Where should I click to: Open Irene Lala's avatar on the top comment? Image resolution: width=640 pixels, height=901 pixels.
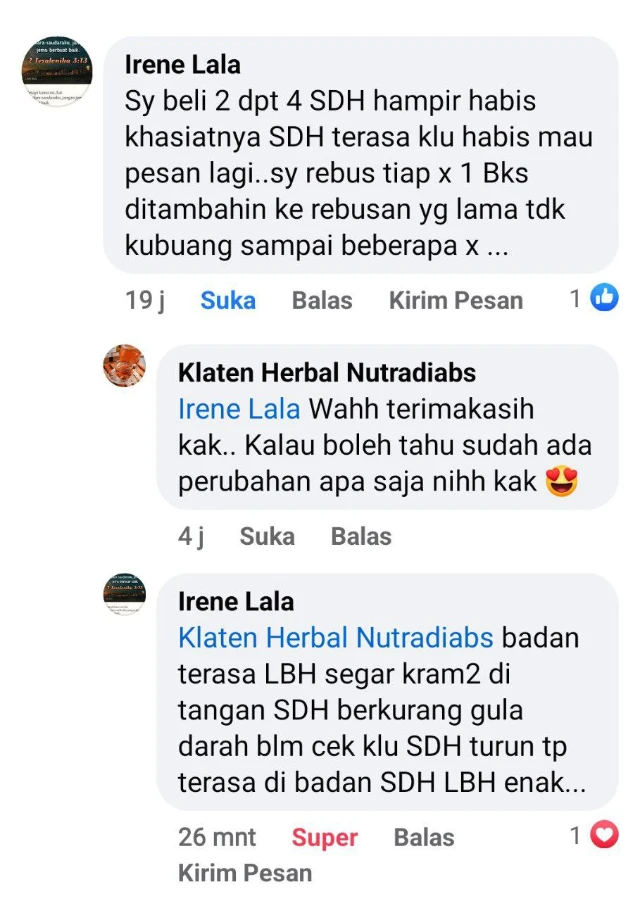[57, 71]
